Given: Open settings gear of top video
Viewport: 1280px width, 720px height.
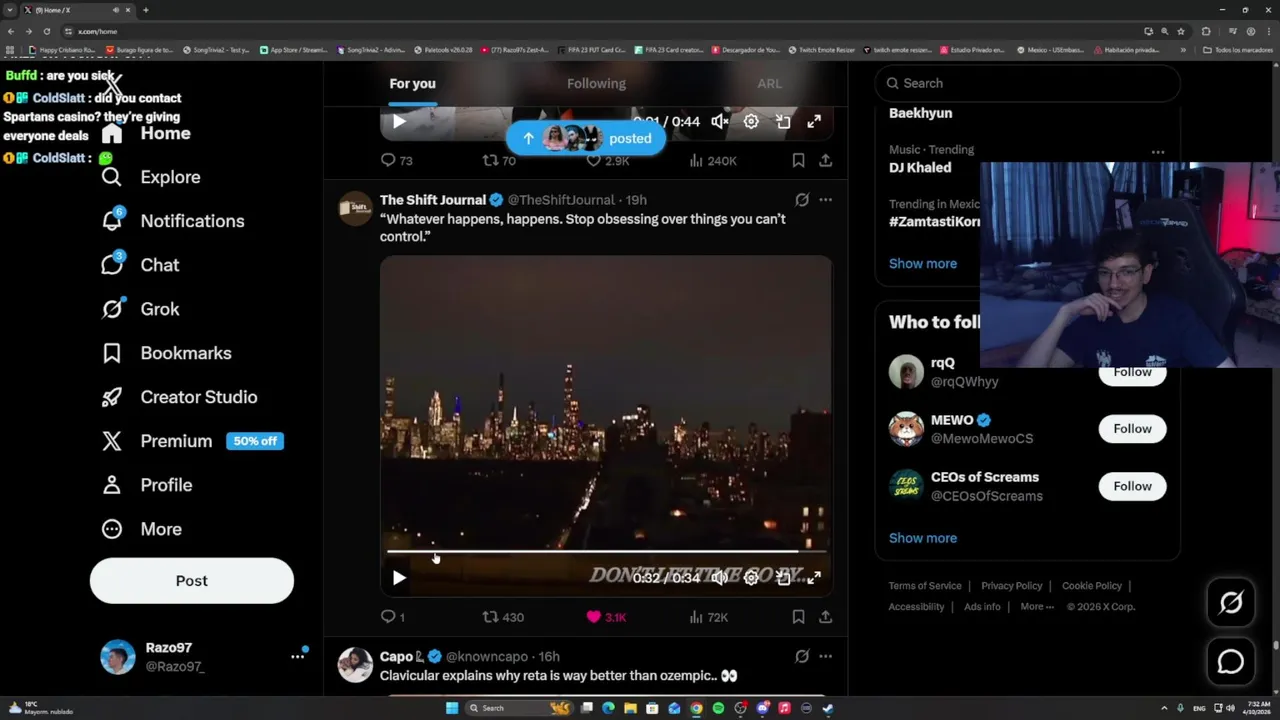Looking at the screenshot, I should 751,122.
